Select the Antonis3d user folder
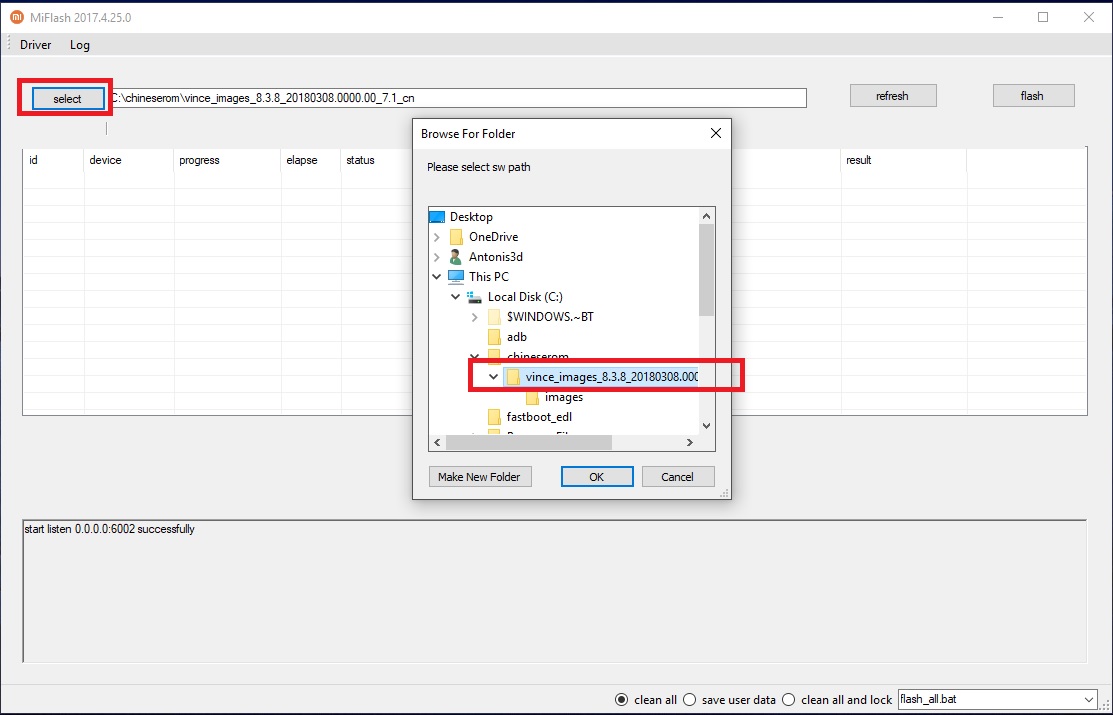The image size is (1113, 715). [x=495, y=257]
